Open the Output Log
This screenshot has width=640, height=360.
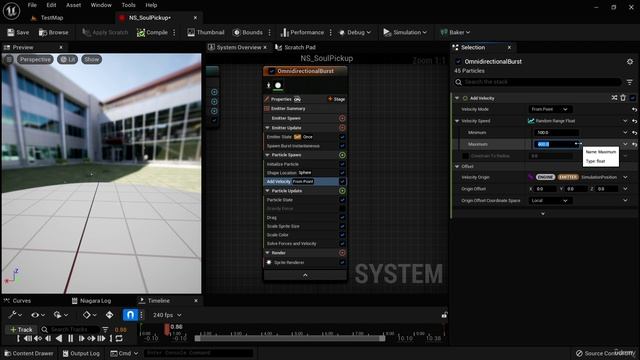click(x=81, y=353)
